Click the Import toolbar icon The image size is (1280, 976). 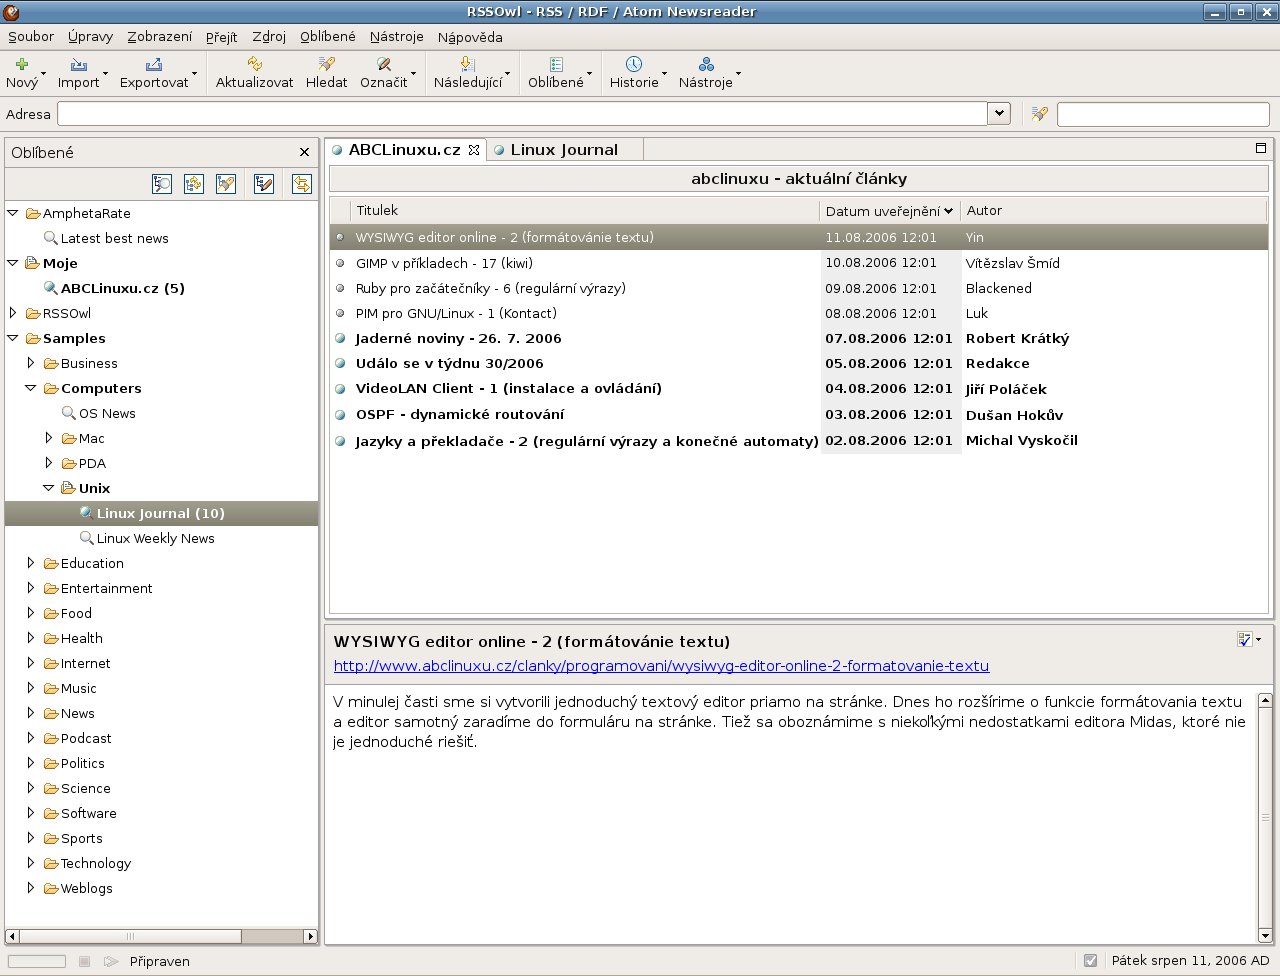pos(78,64)
